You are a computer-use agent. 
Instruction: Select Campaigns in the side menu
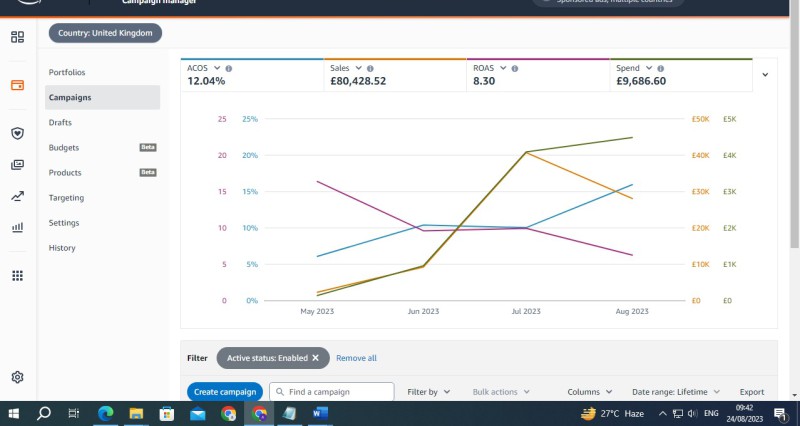pyautogui.click(x=103, y=97)
